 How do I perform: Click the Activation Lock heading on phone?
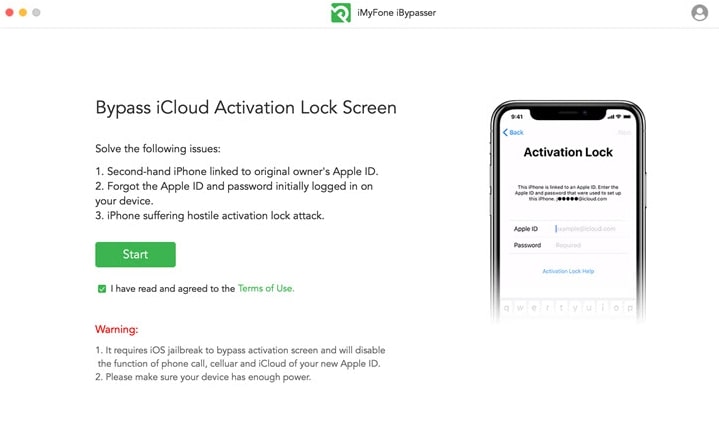pos(568,152)
